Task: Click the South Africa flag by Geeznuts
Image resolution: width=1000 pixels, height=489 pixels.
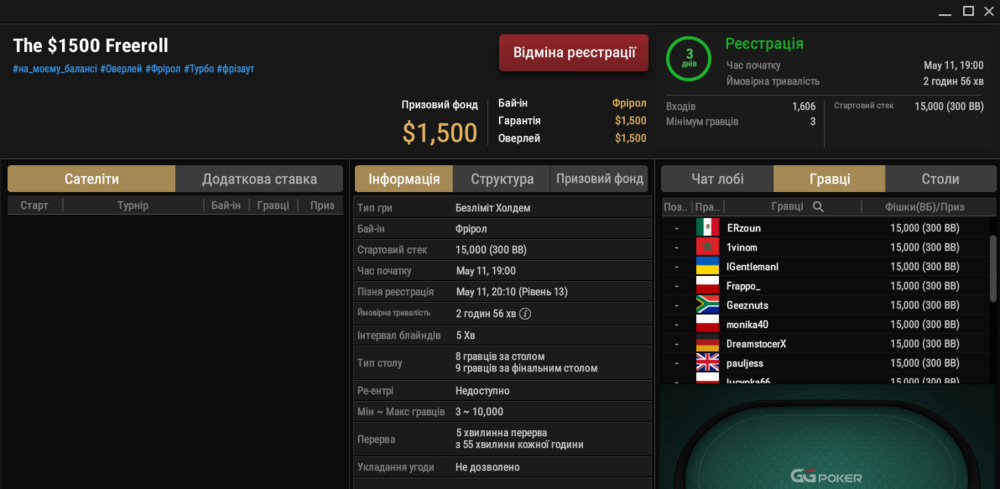Action: [x=707, y=305]
